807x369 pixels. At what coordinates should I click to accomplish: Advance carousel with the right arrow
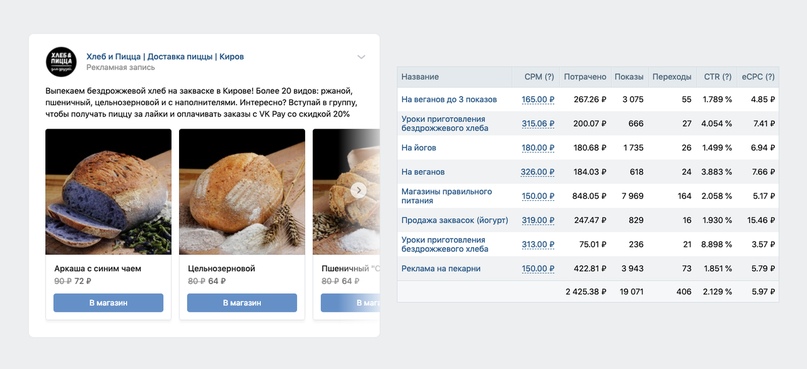(359, 190)
